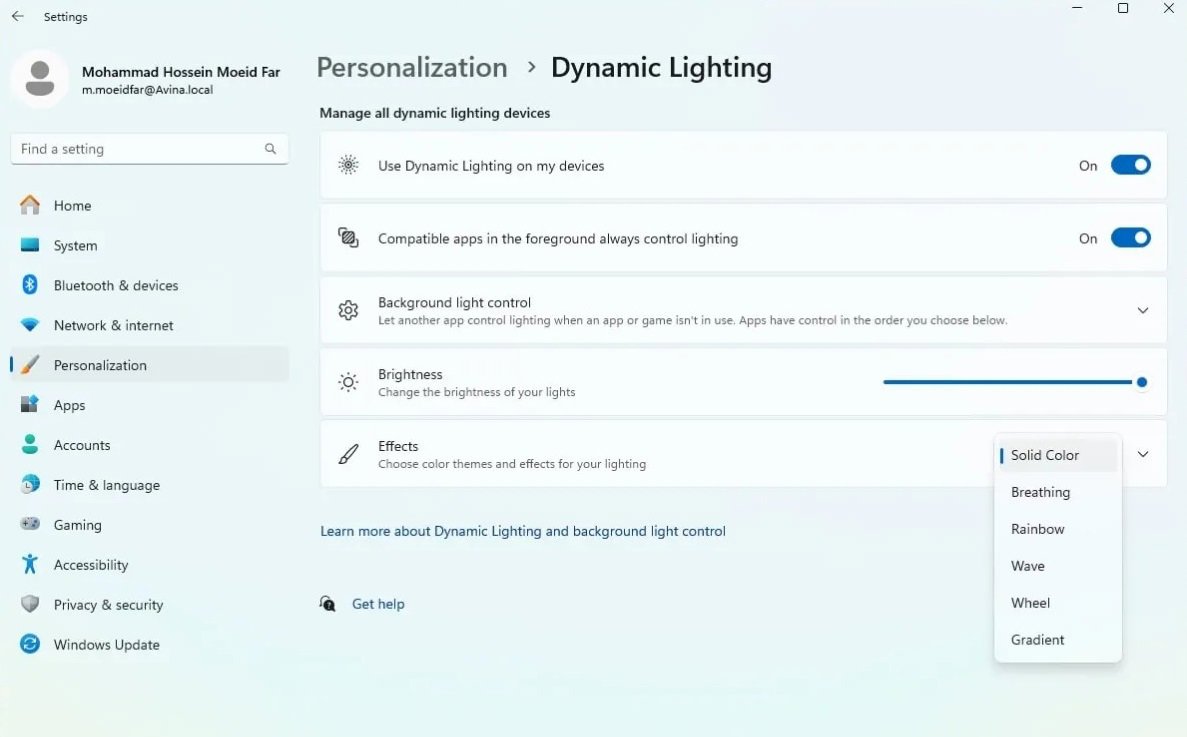Click the Get help link
Viewport: 1187px width, 737px height.
(x=378, y=604)
